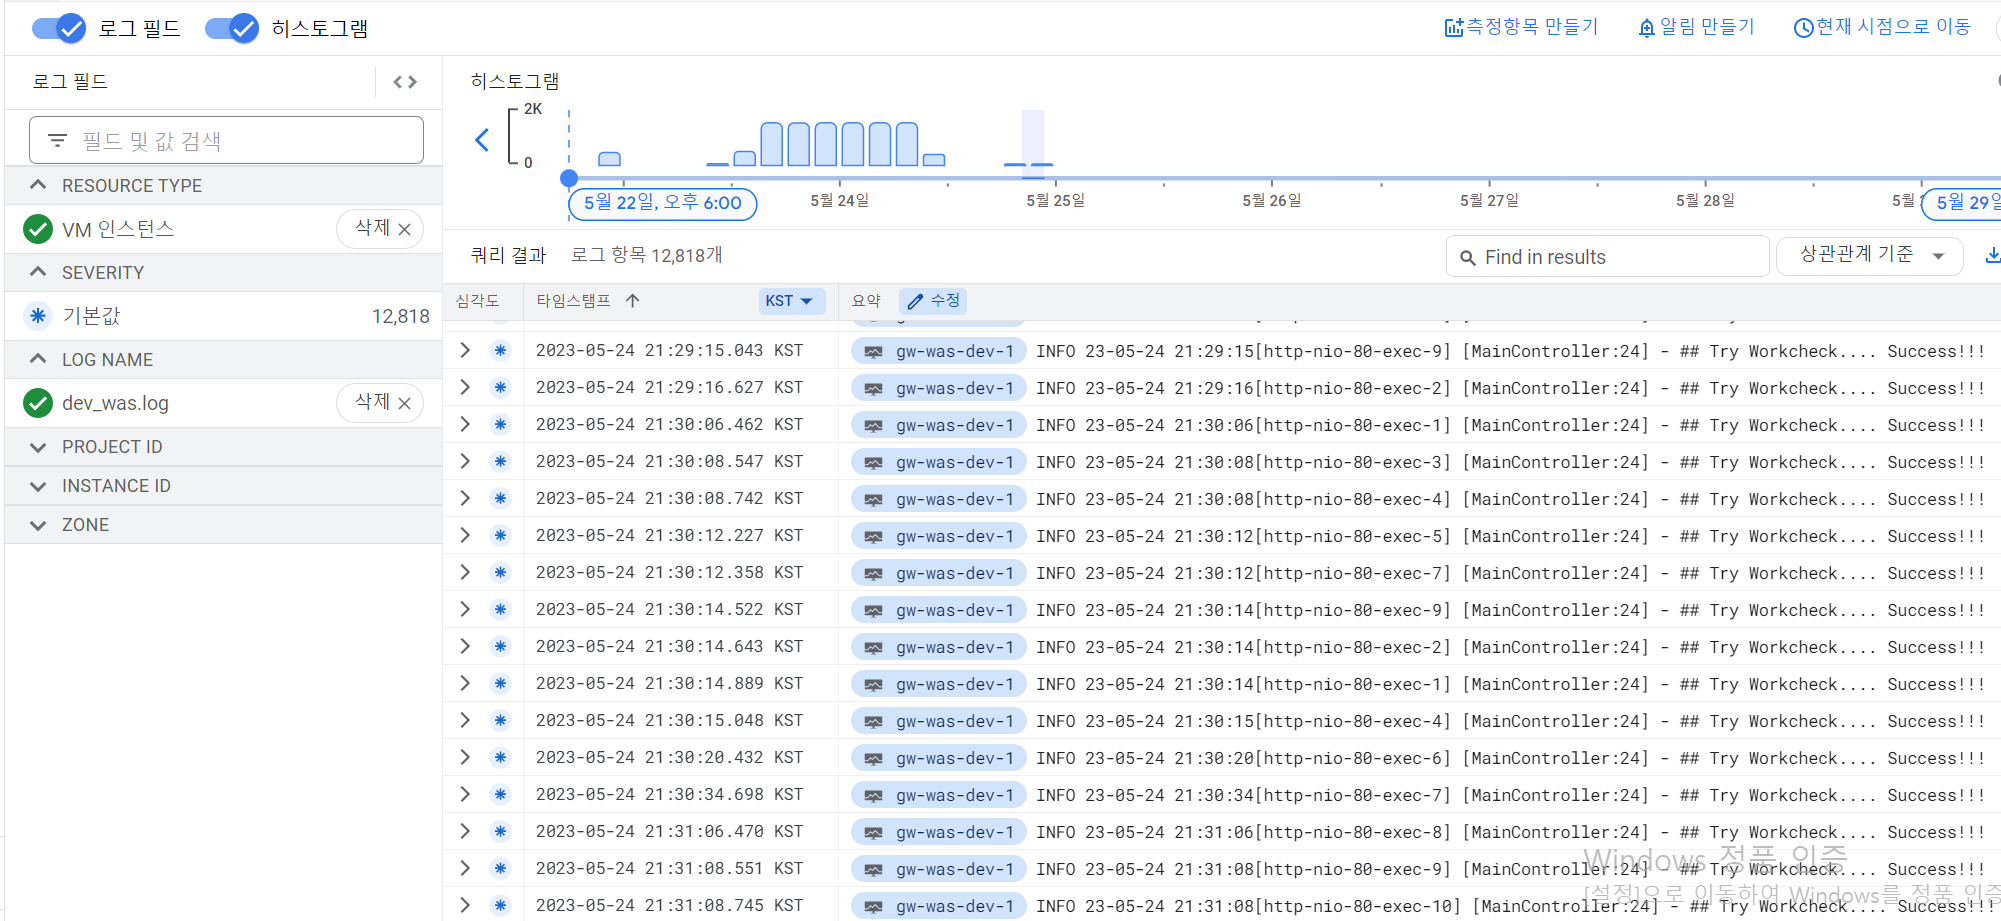
Task: Click gw-was-dev-1 chip on 21:30:14.643 row
Action: (938, 647)
